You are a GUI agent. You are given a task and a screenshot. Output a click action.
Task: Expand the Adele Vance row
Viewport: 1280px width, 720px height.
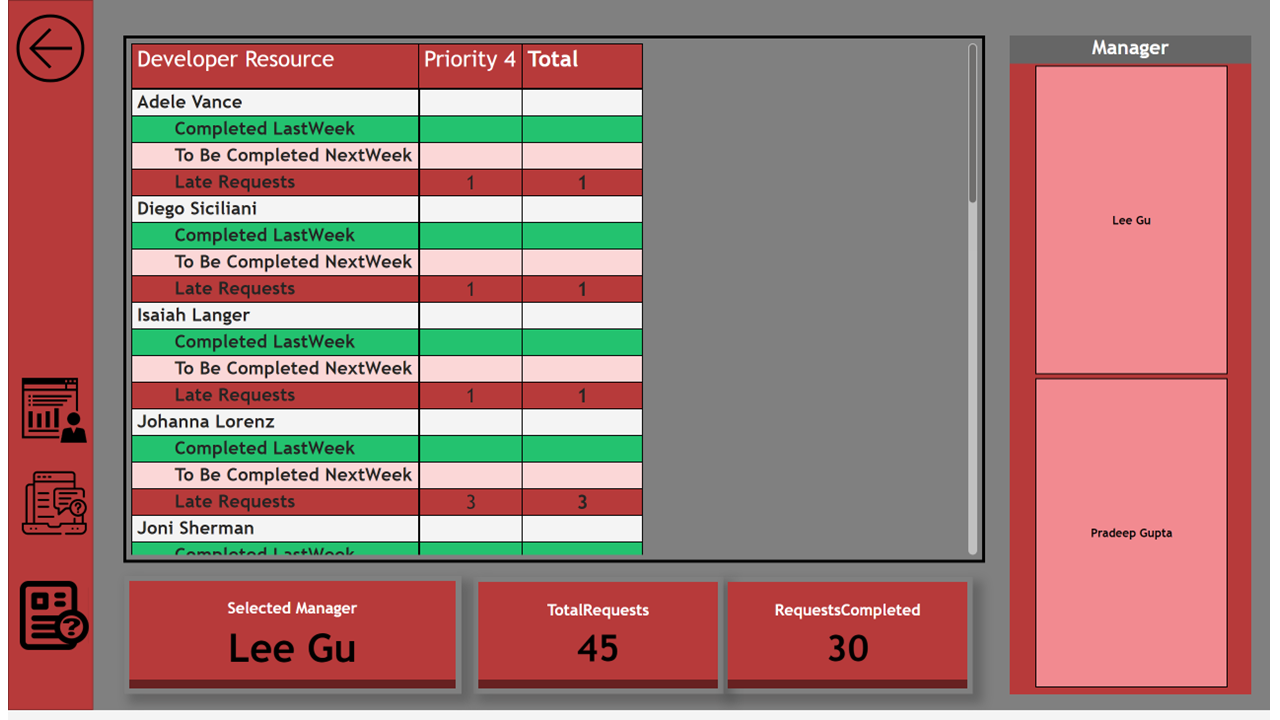coord(190,102)
